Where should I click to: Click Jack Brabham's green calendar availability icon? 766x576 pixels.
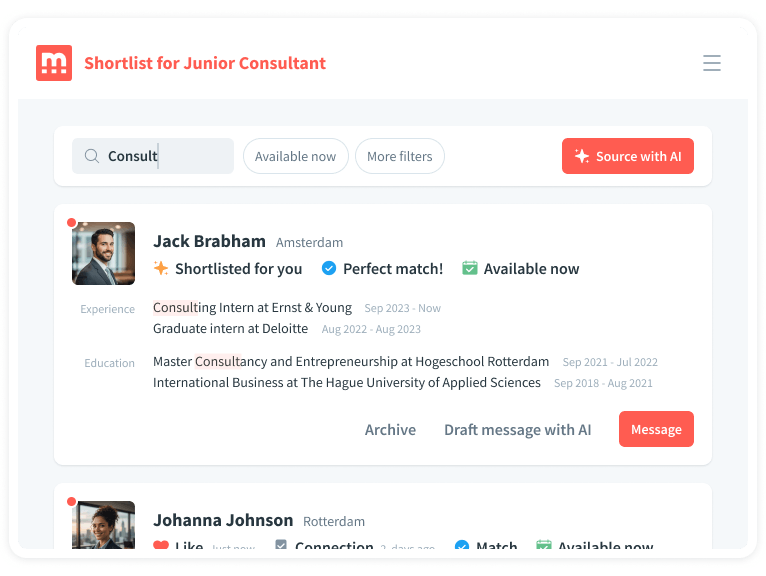click(x=470, y=268)
